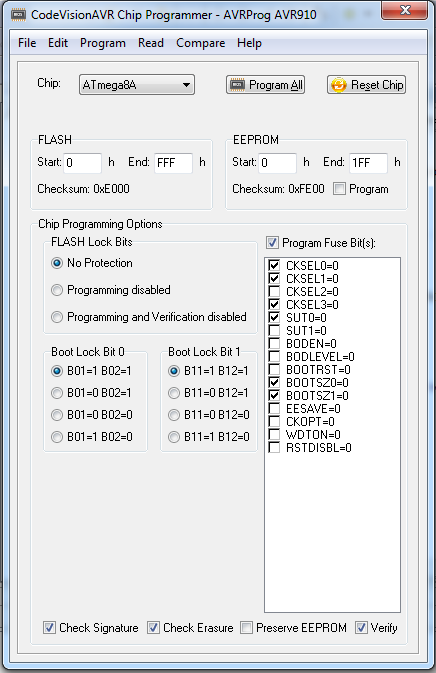This screenshot has width=436, height=673.
Task: Check the EESAVE=0 fuse bit
Action: point(274,408)
